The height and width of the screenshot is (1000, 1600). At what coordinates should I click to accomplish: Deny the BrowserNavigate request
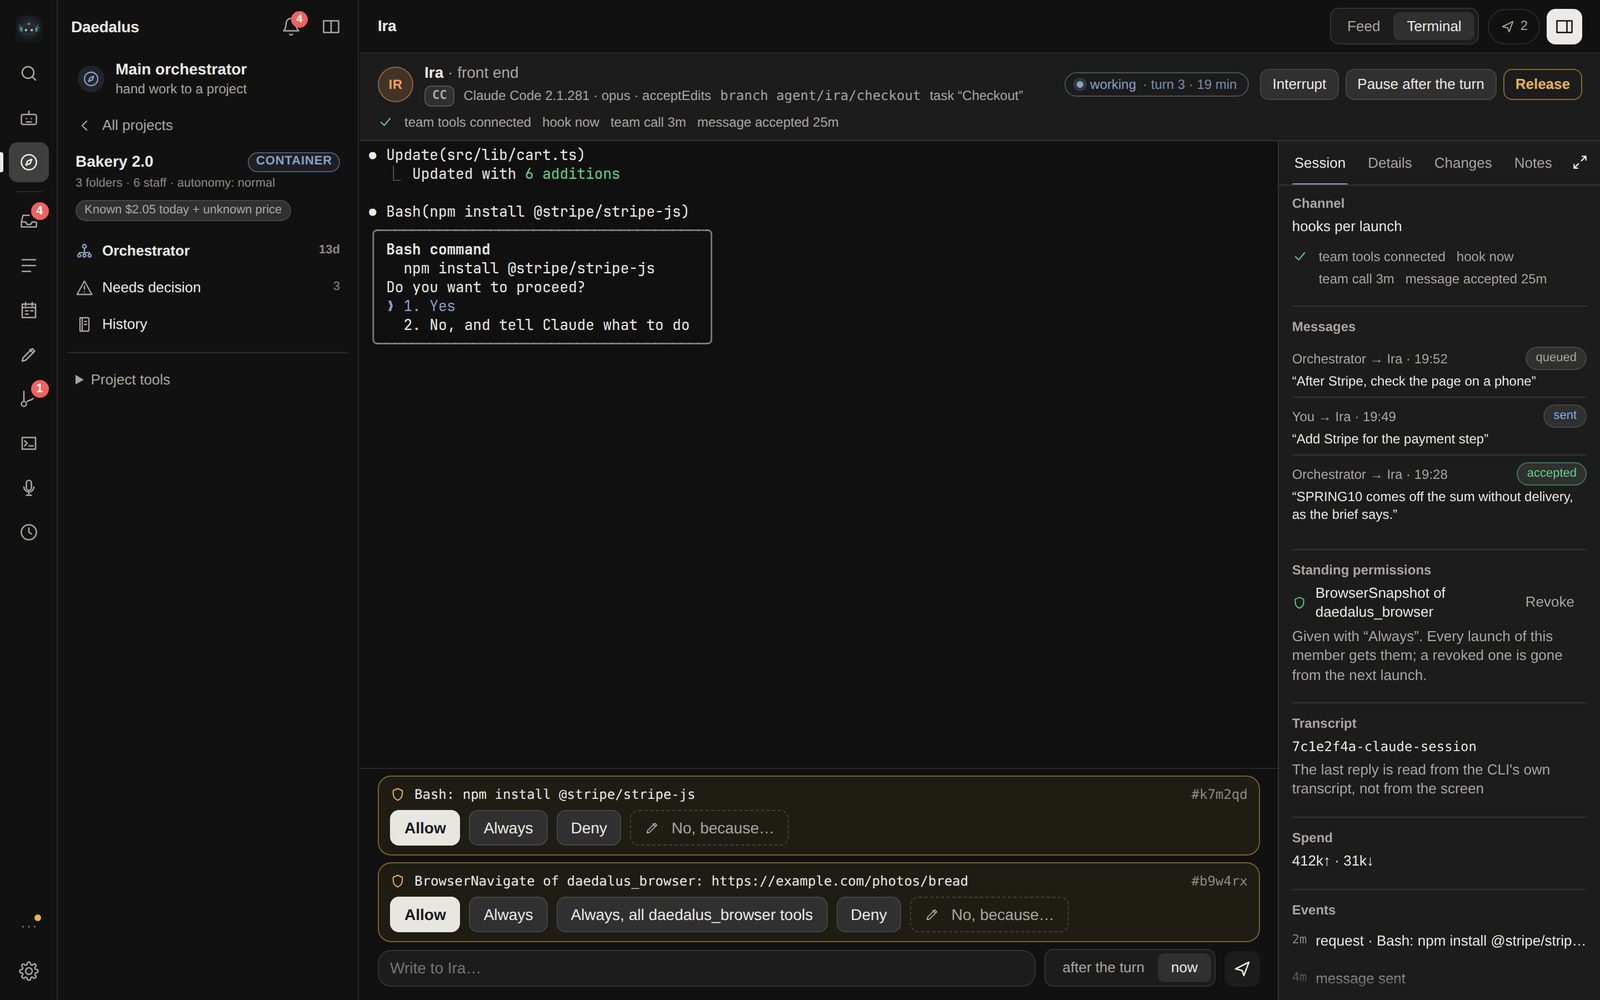(x=868, y=915)
